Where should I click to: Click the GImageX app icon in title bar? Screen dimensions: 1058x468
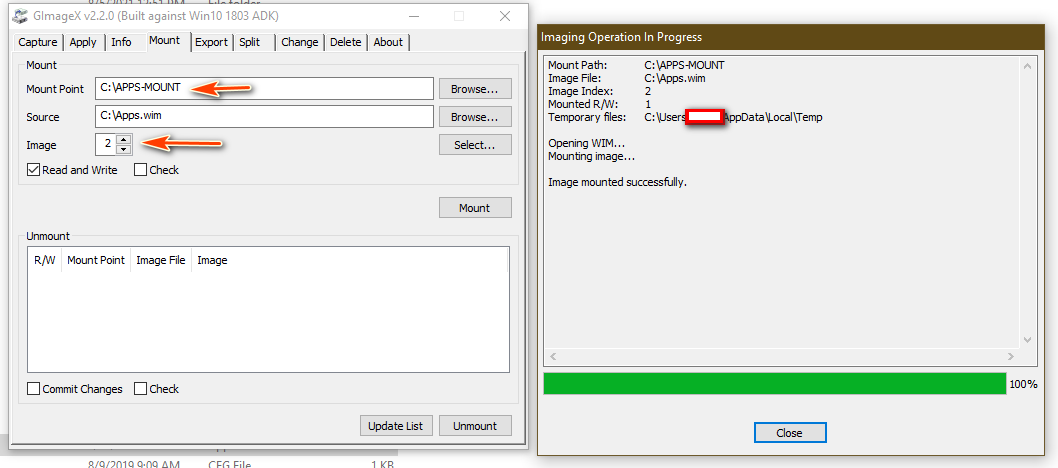tap(20, 16)
